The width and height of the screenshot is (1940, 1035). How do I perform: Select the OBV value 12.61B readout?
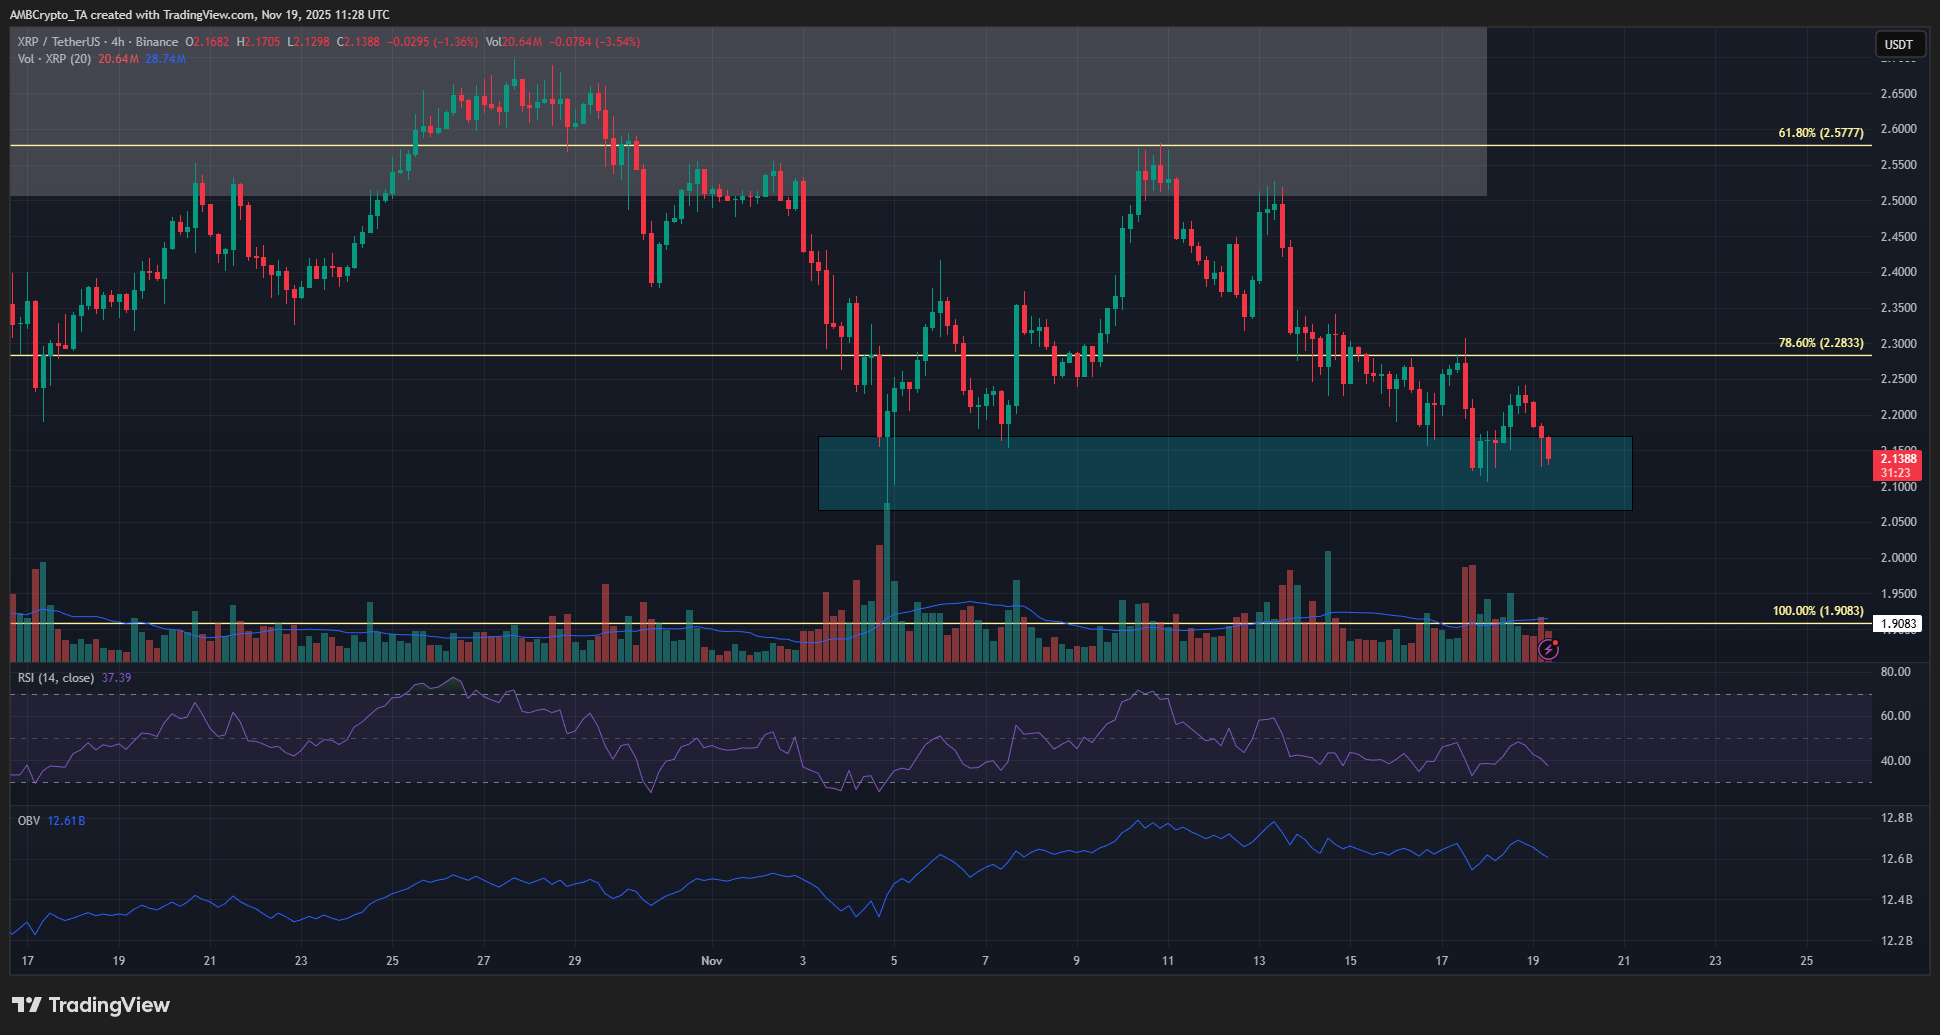coord(67,820)
